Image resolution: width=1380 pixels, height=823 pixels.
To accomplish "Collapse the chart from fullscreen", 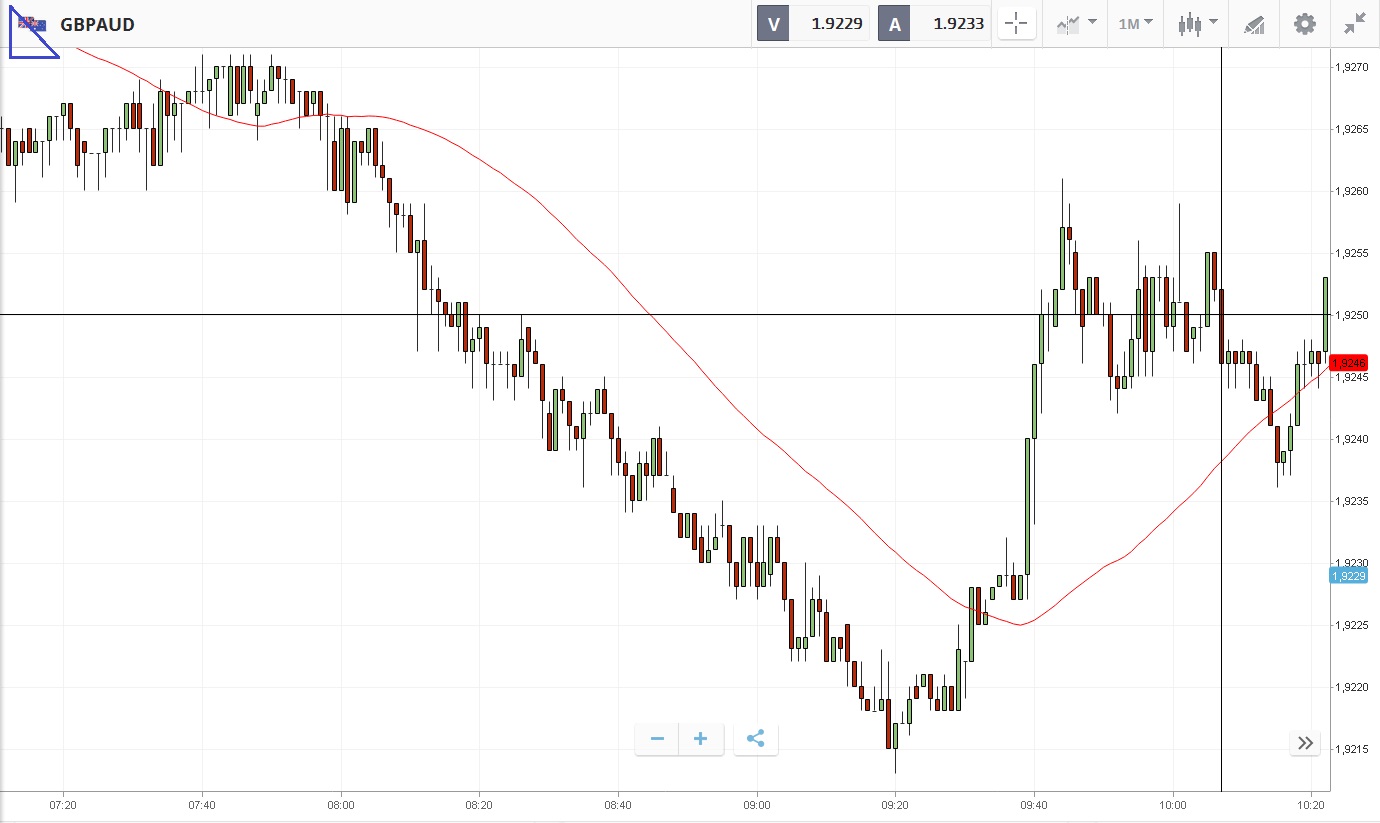I will [x=1355, y=24].
